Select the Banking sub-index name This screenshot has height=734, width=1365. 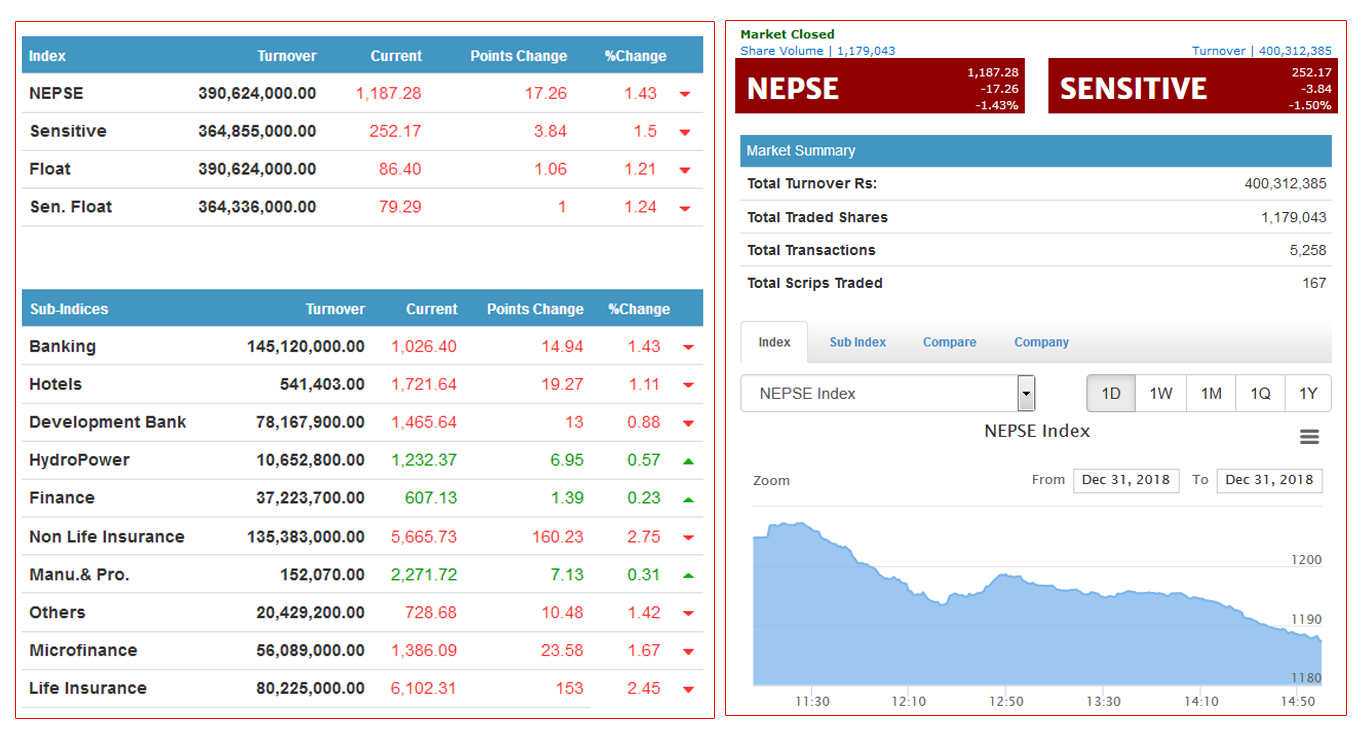[x=63, y=347]
